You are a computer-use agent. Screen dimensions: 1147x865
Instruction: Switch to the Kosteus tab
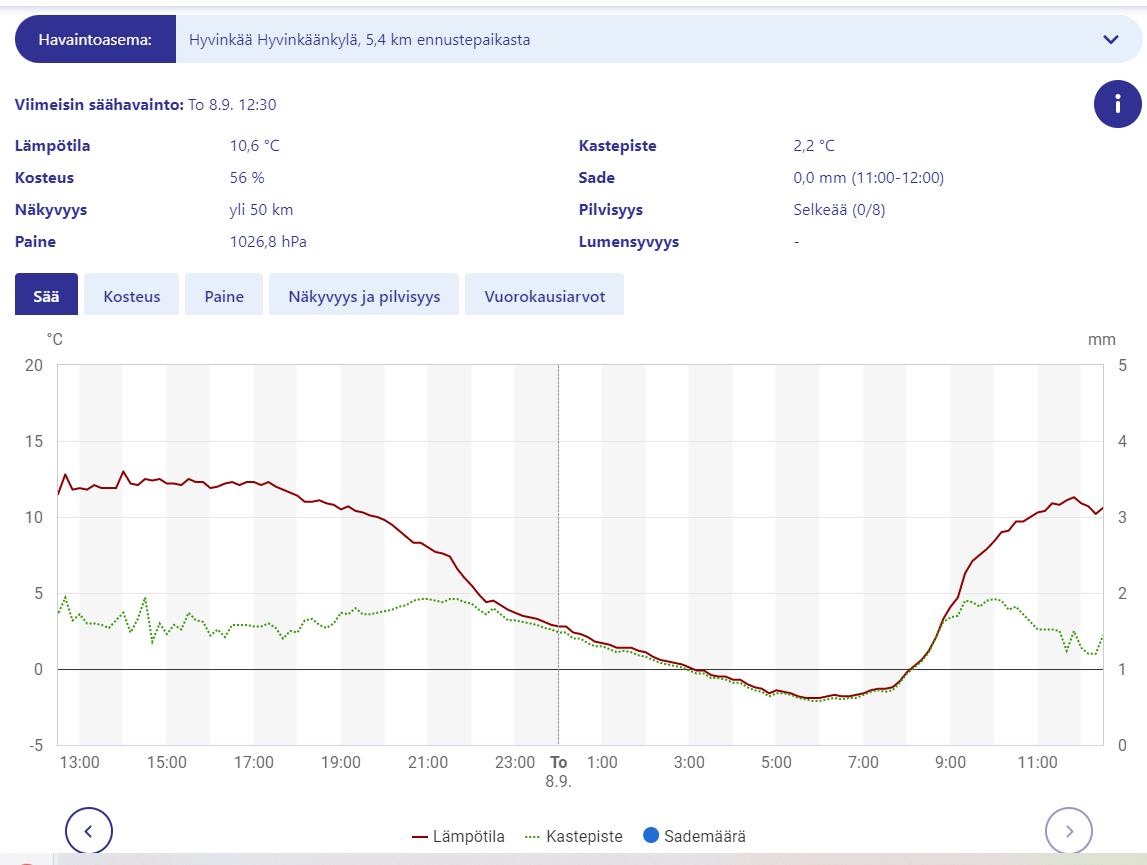point(131,296)
